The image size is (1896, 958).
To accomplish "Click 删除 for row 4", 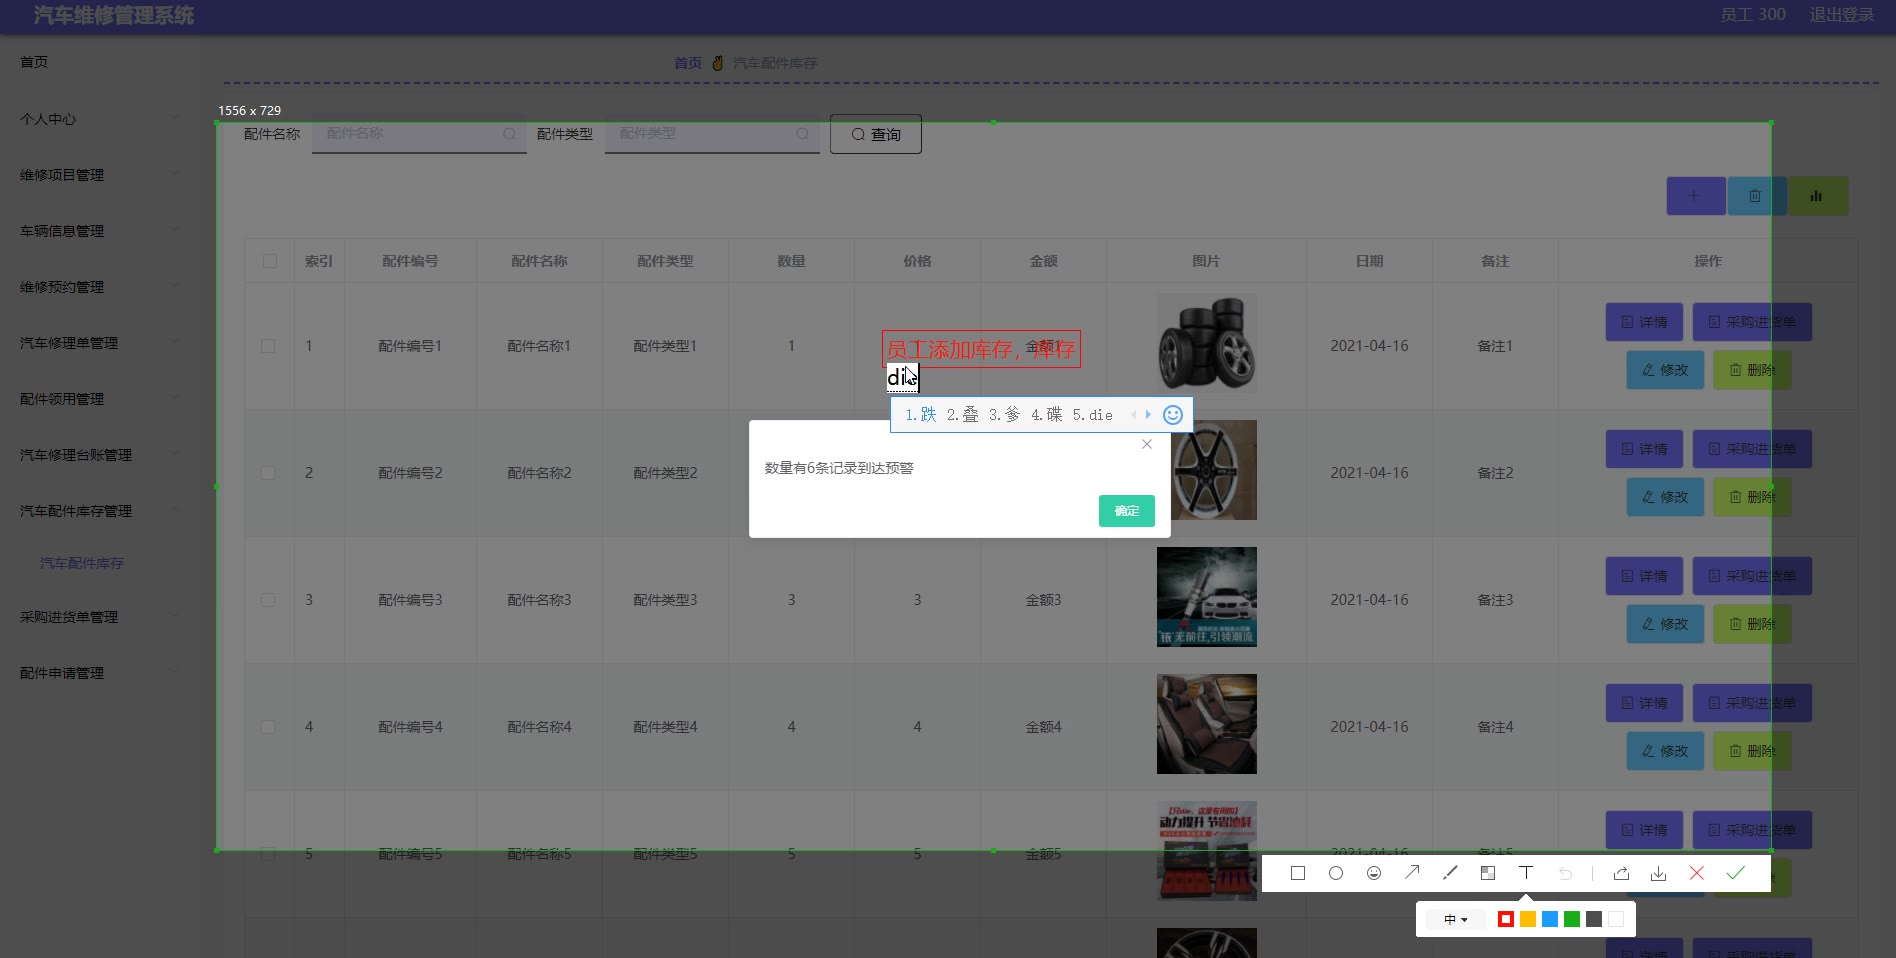I will coord(1752,751).
